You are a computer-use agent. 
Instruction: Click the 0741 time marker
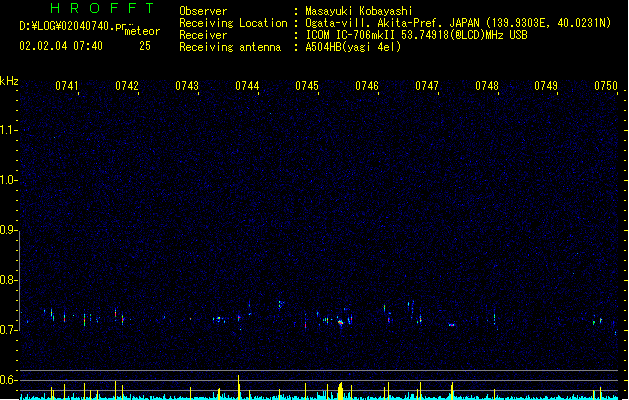click(67, 86)
